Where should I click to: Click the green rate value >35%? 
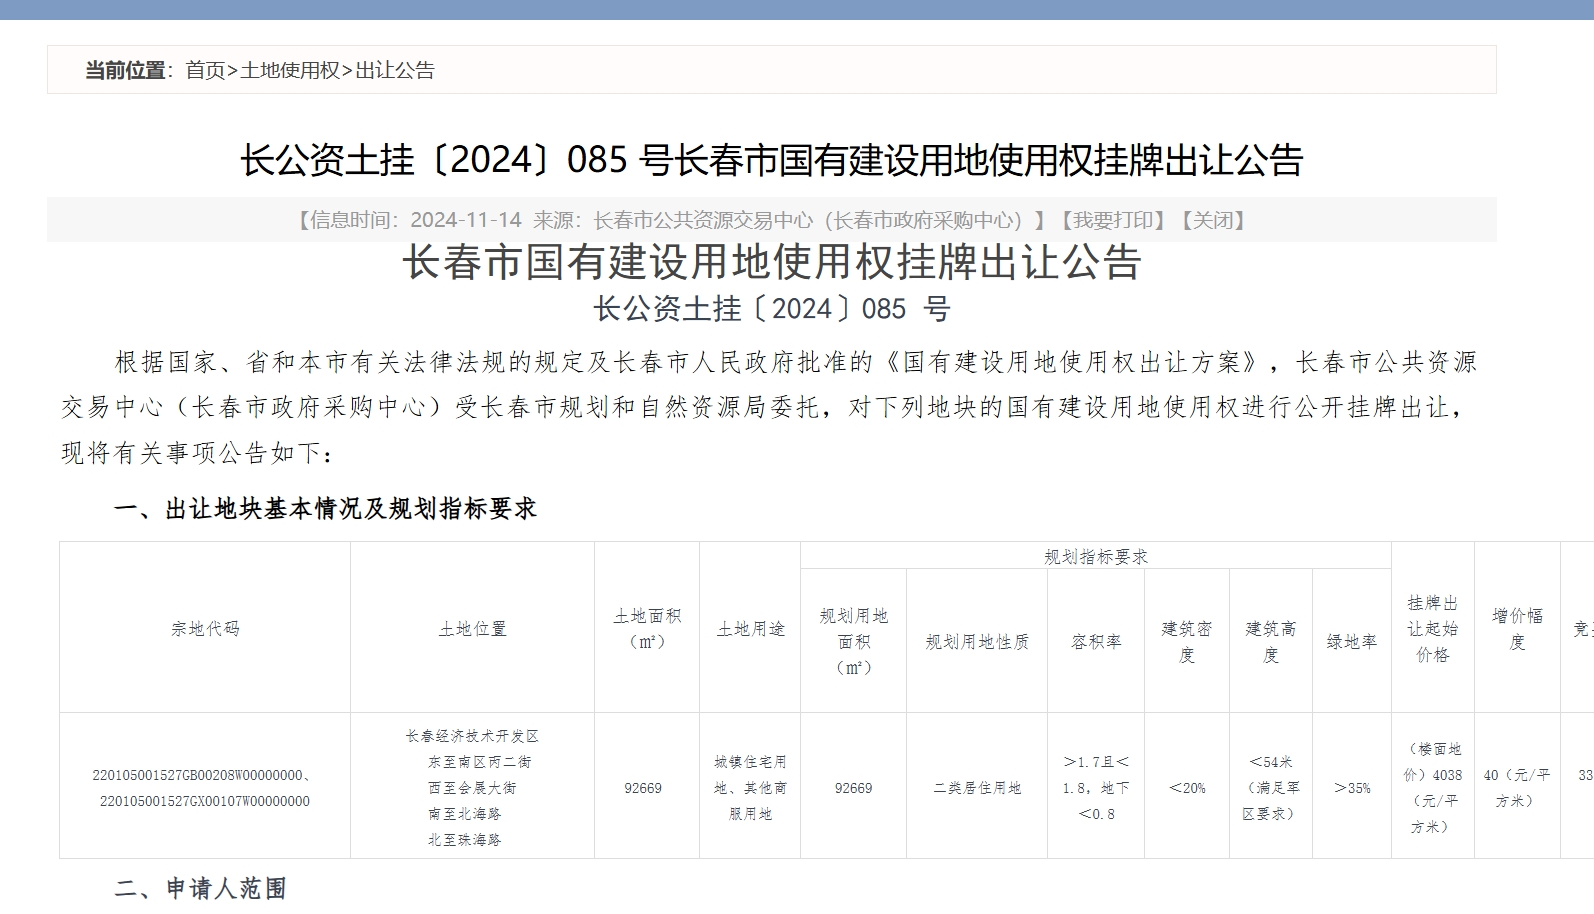pyautogui.click(x=1352, y=788)
